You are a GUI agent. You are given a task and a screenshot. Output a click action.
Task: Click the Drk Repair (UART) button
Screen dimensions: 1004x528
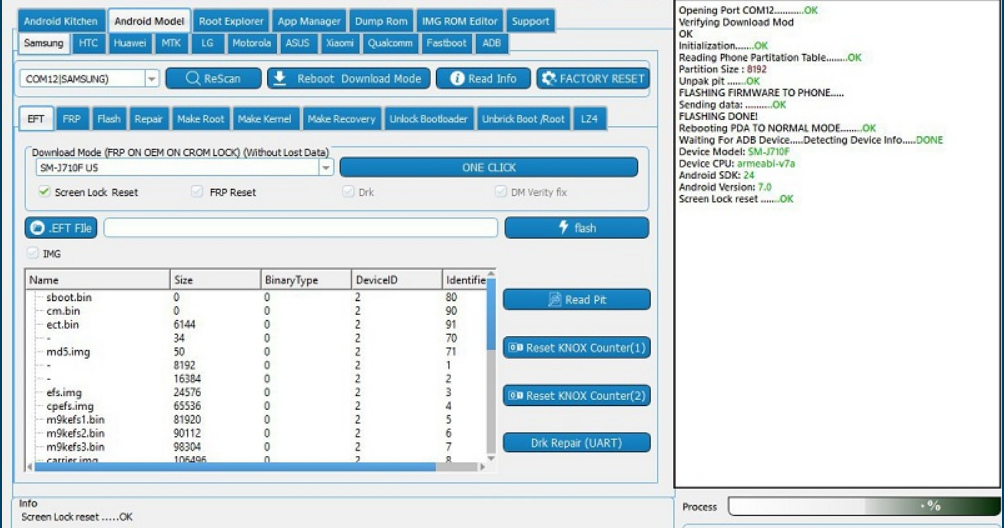(x=576, y=442)
